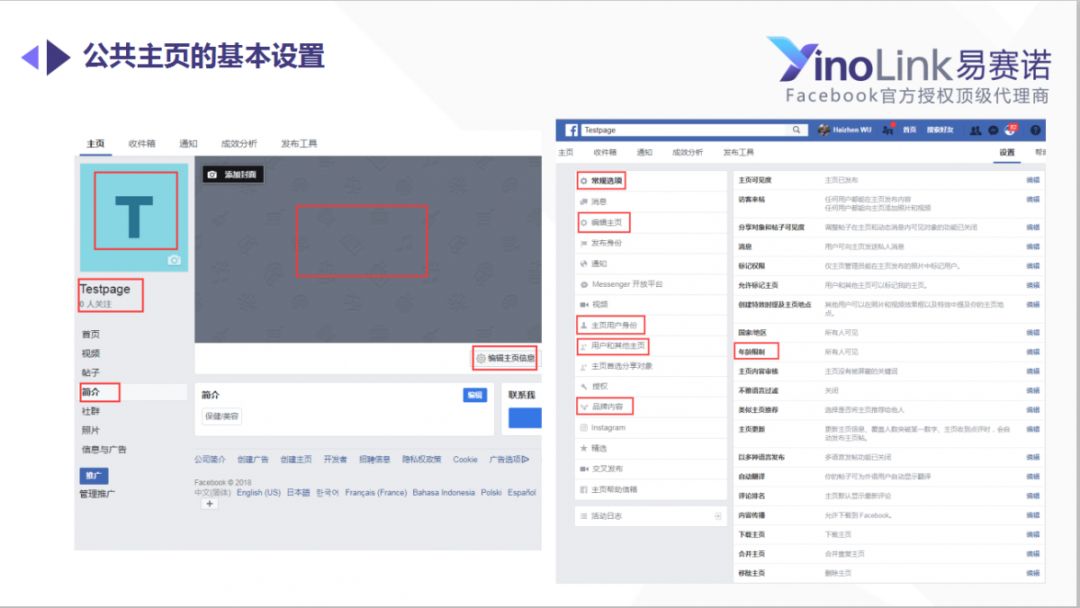The image size is (1080, 608).
Task: Click the list icon beside 活动日志
Action: (583, 516)
